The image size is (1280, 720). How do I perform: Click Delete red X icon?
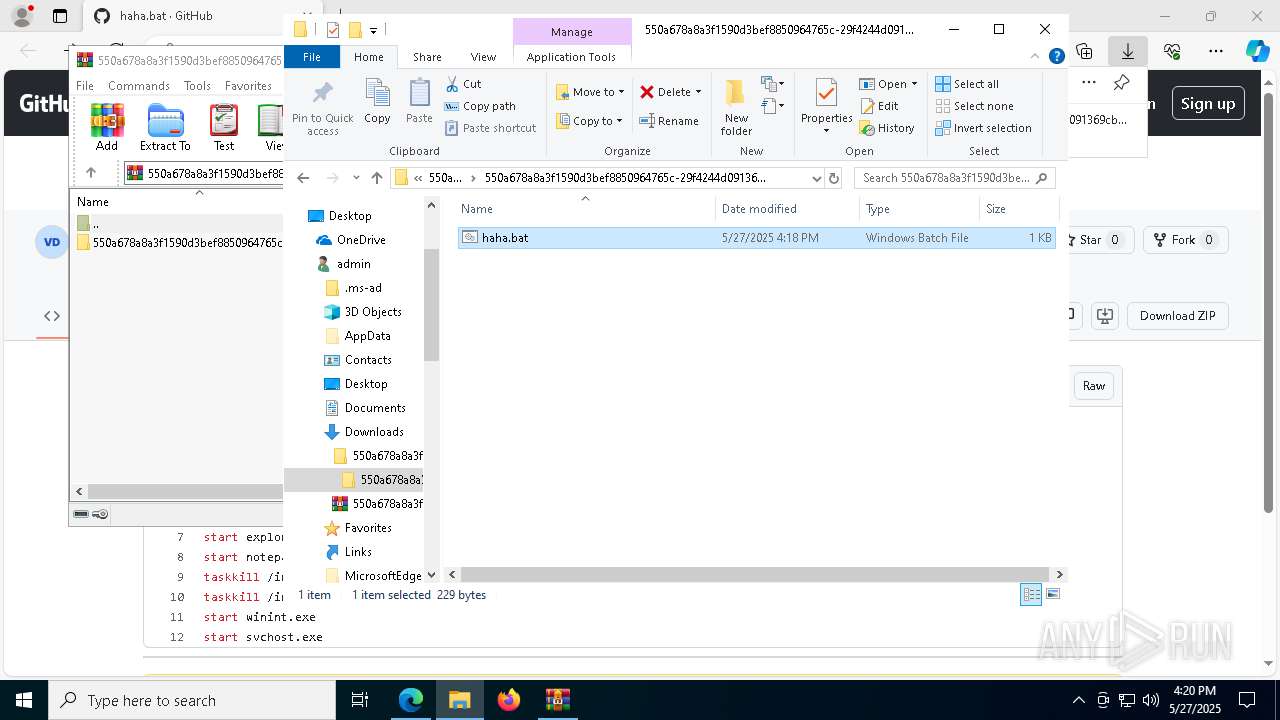pyautogui.click(x=647, y=92)
